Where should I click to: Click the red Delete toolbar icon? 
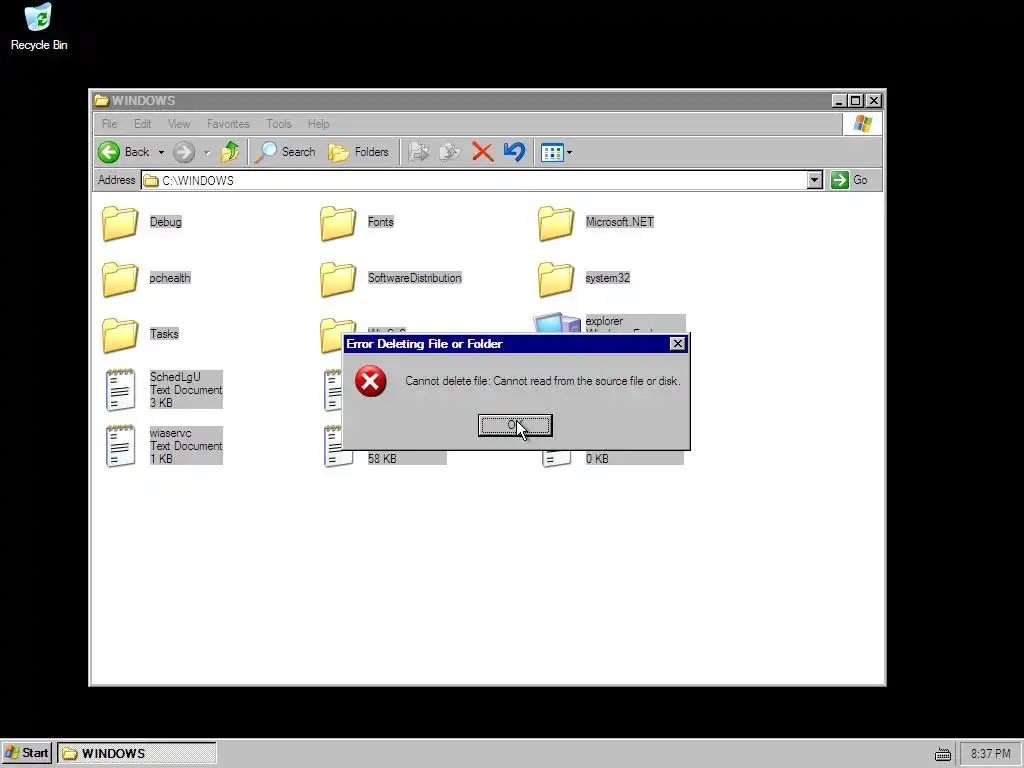point(483,152)
